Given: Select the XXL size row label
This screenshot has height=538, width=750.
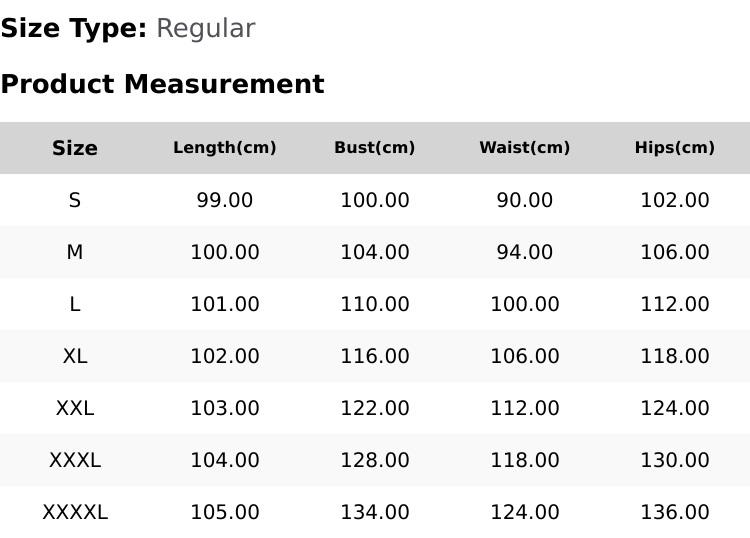Looking at the screenshot, I should [75, 408].
